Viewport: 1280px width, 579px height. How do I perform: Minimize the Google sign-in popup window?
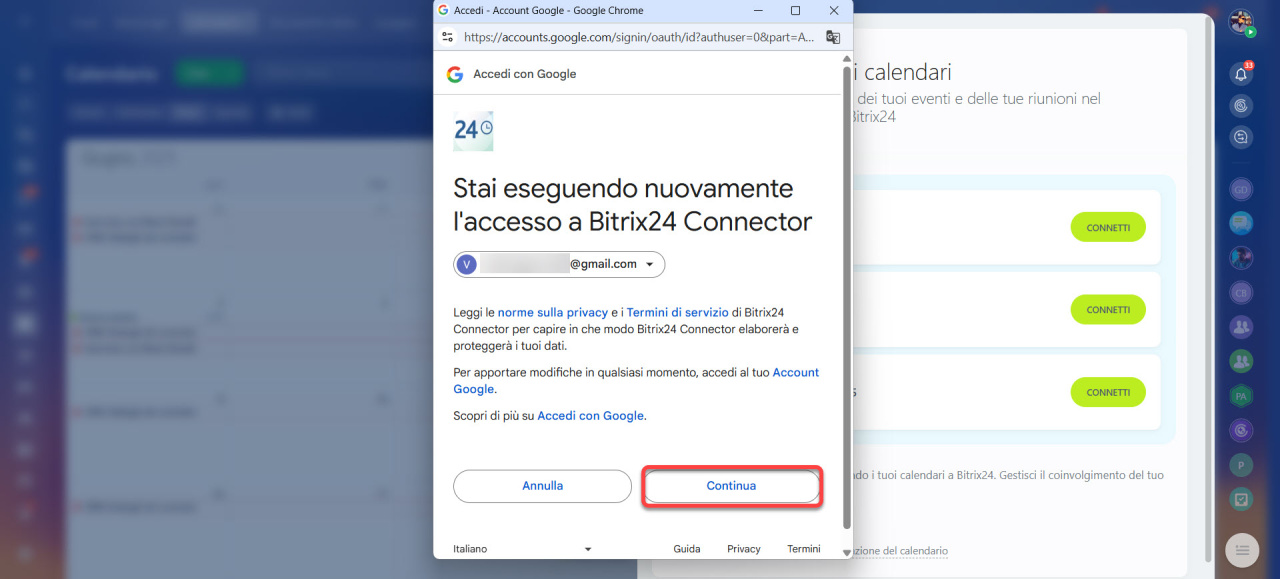pyautogui.click(x=757, y=10)
